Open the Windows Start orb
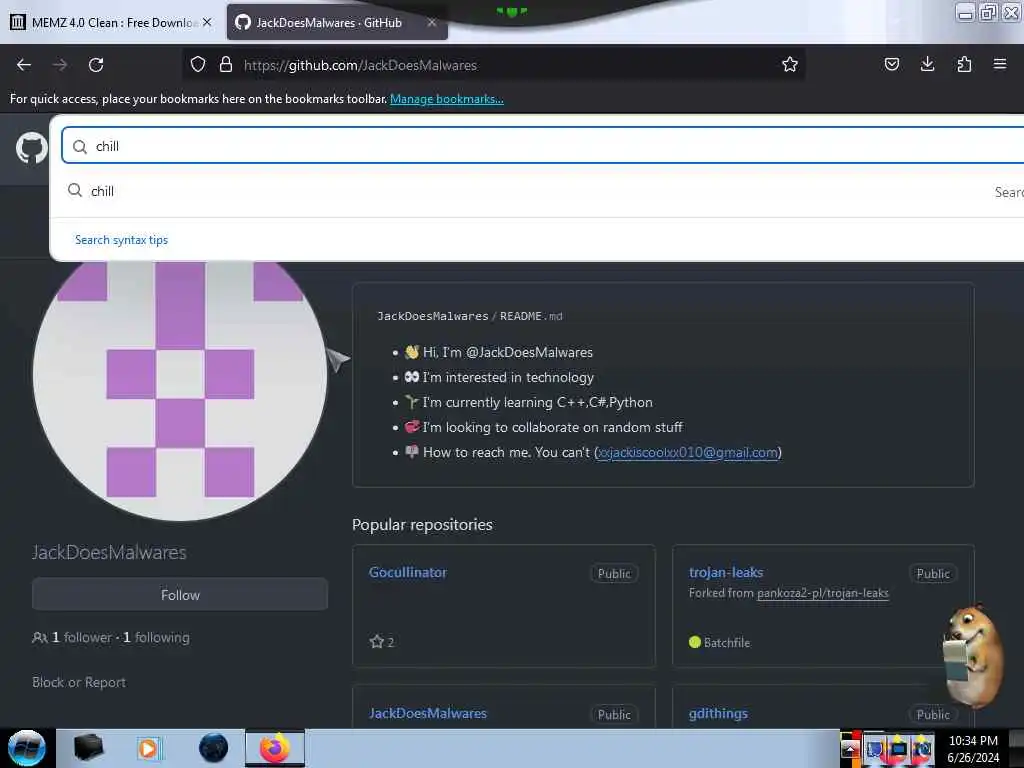The width and height of the screenshot is (1024, 768). tap(26, 748)
